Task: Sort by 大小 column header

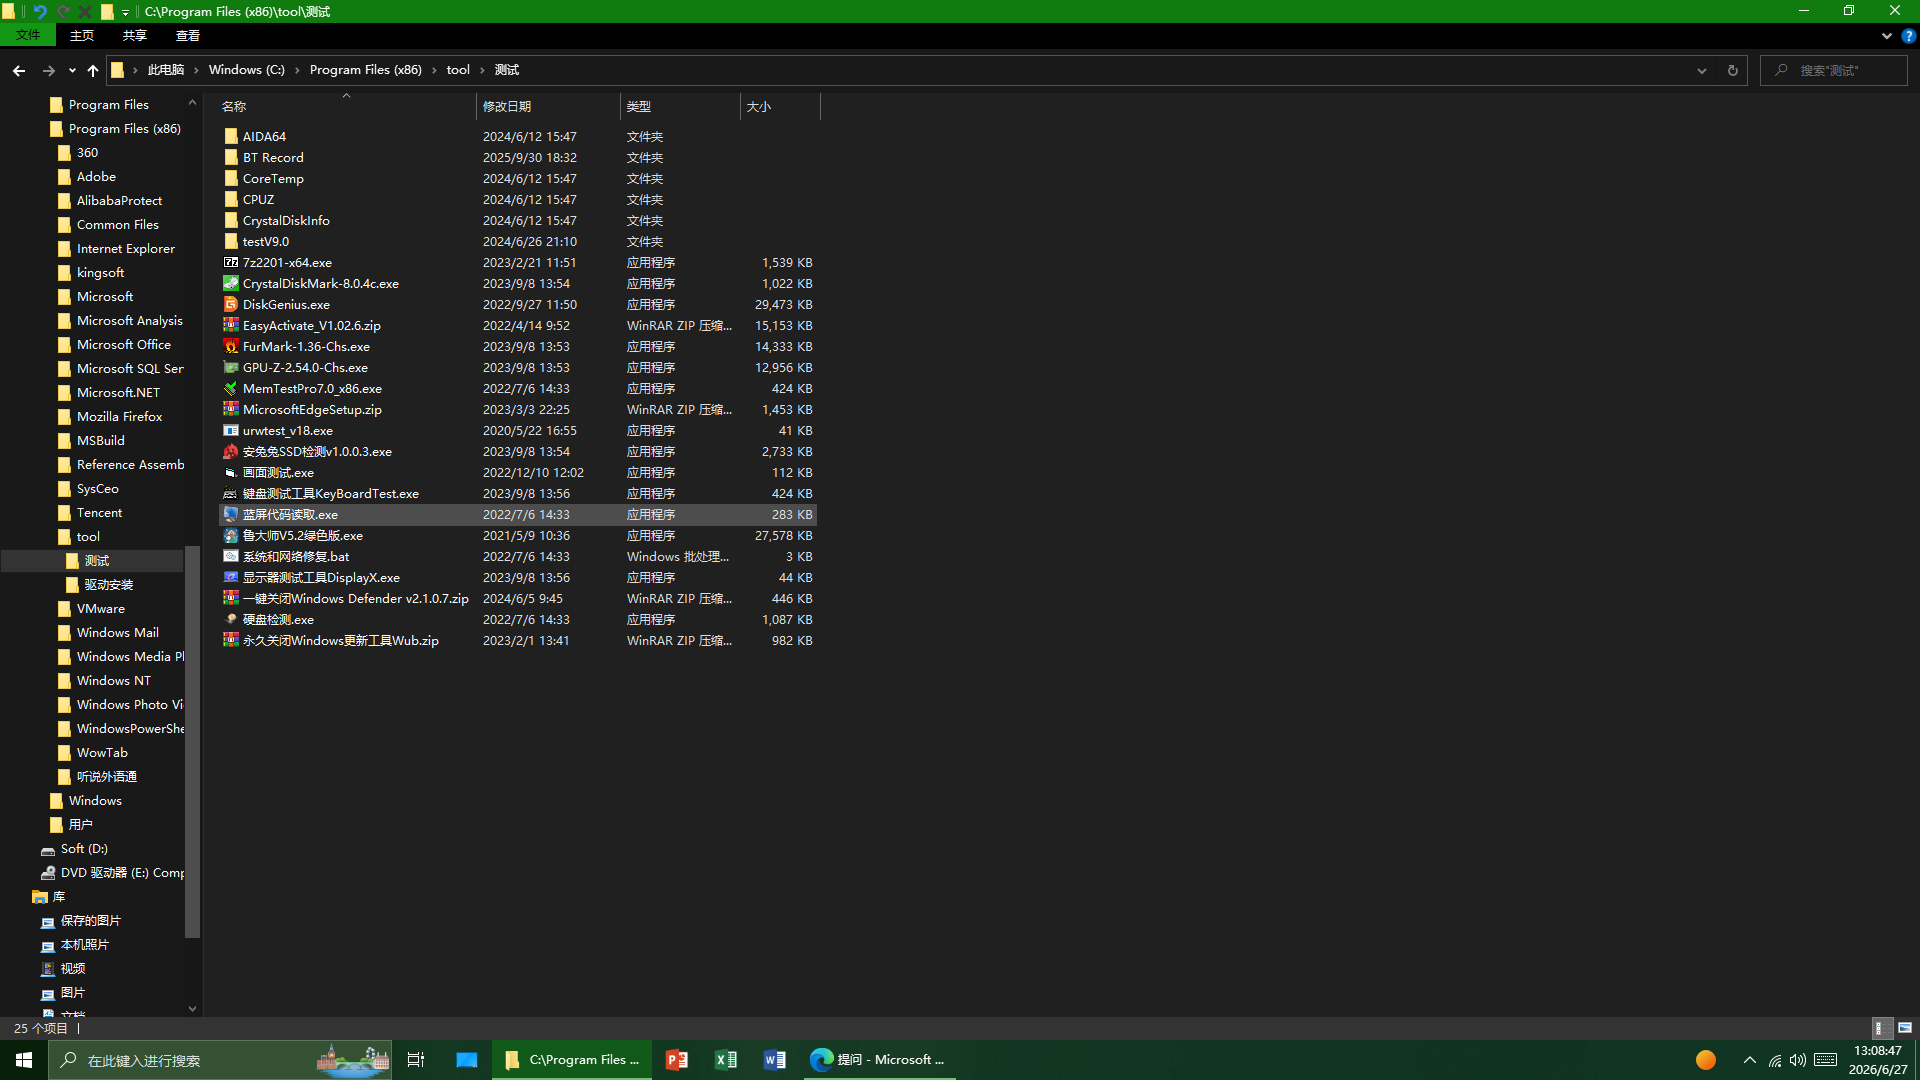Action: [x=780, y=106]
